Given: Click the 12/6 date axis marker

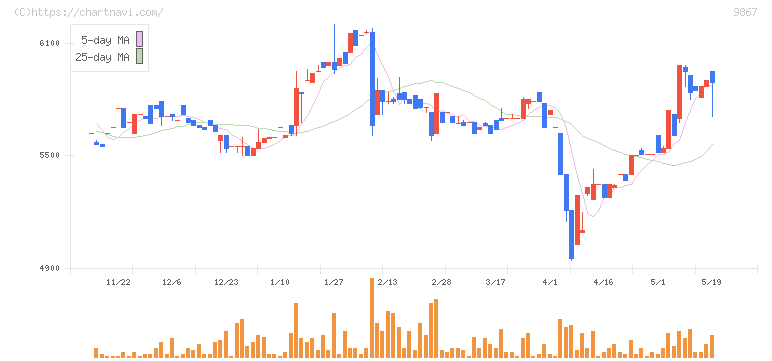Looking at the screenshot, I should [x=172, y=282].
